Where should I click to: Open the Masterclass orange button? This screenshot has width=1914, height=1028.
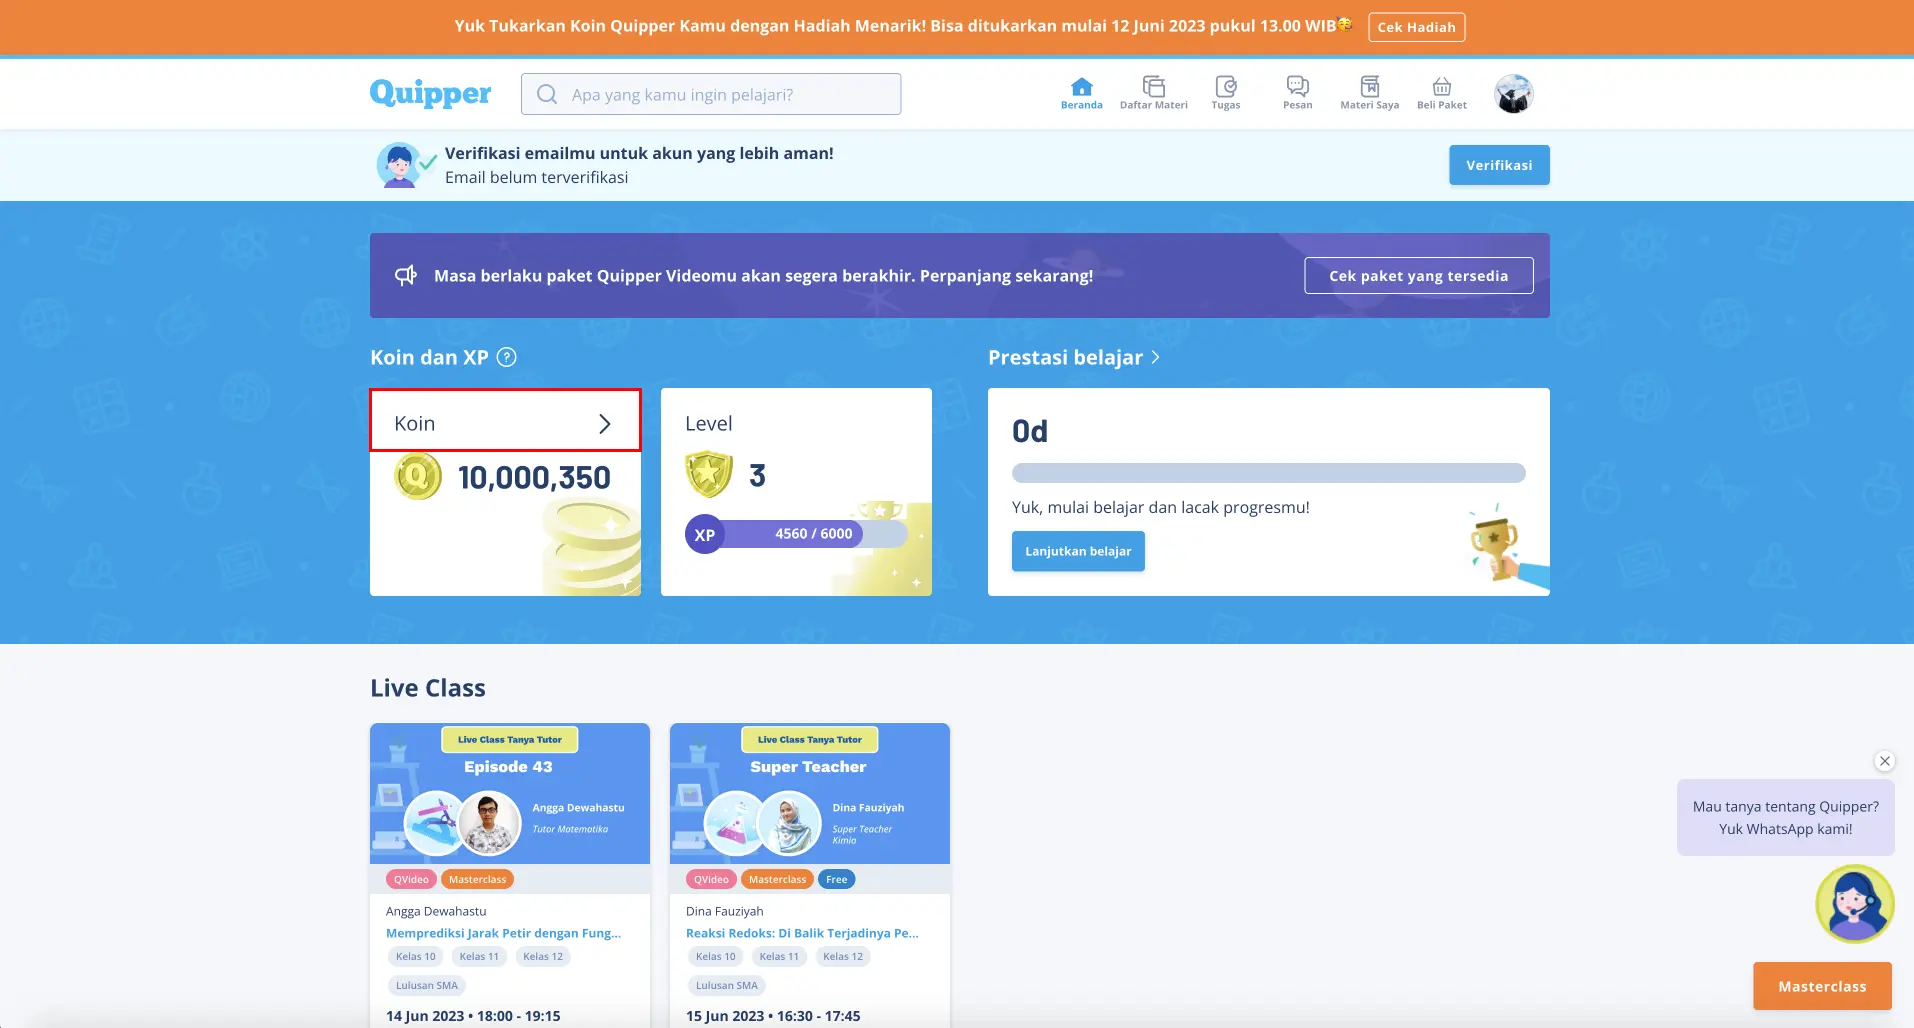[x=1822, y=986]
